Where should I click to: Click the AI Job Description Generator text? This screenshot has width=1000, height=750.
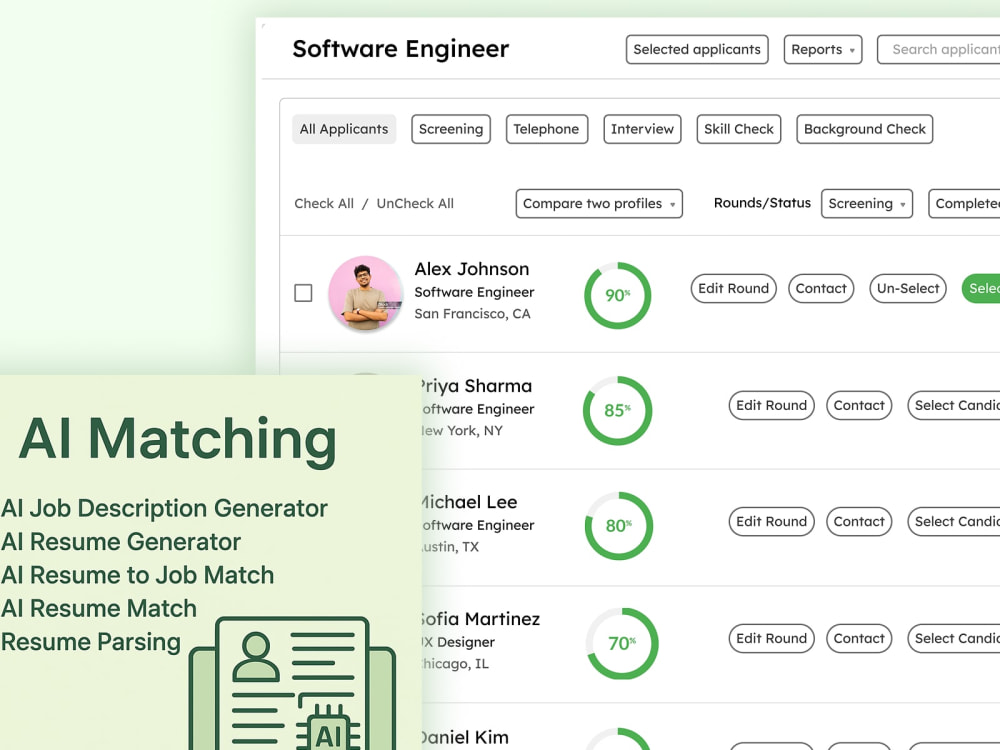[x=165, y=508]
